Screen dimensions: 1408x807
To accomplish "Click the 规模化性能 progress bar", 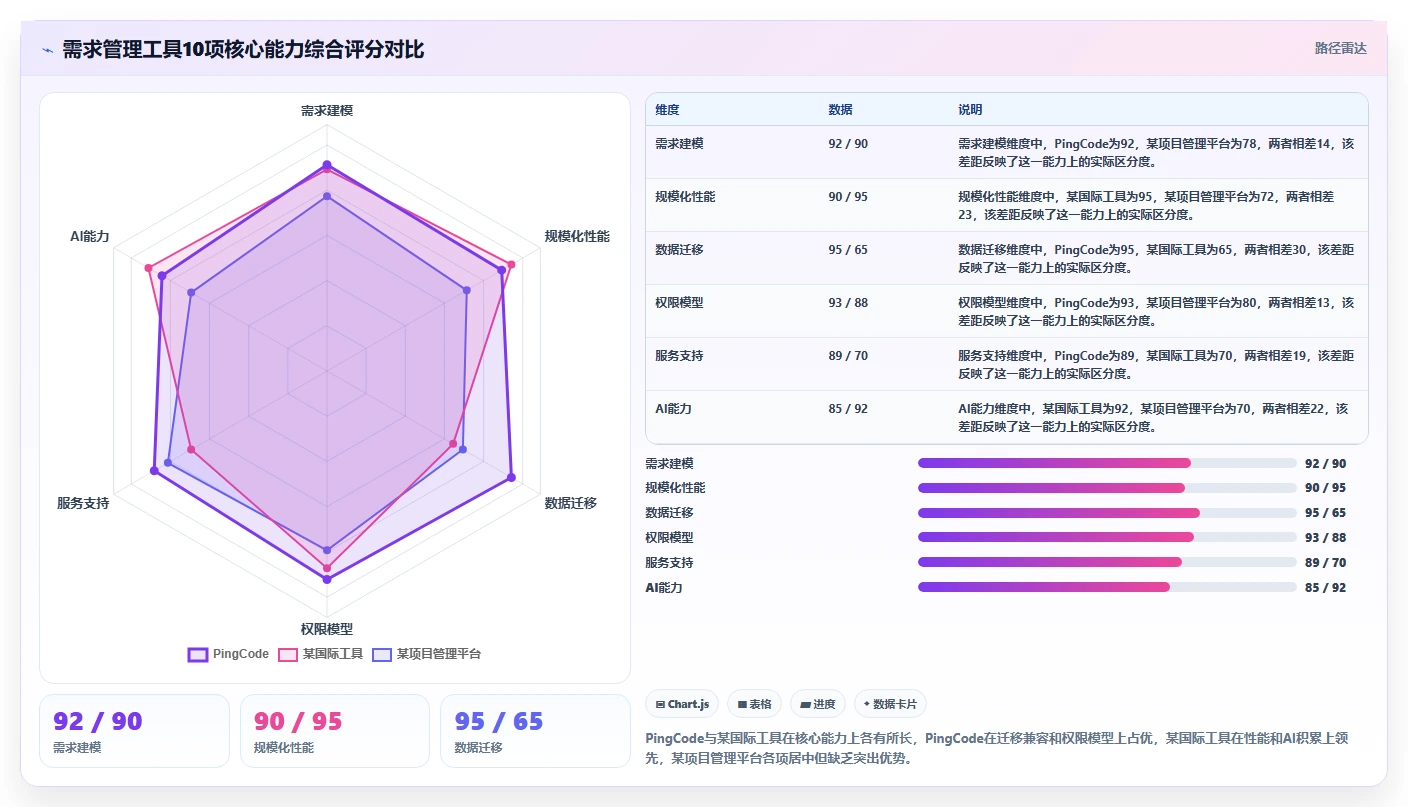I will coord(1107,488).
